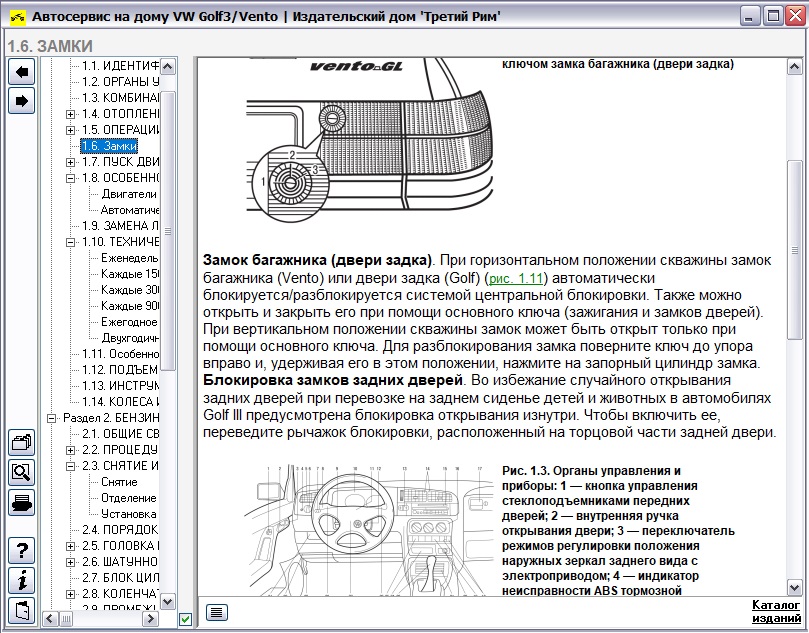This screenshot has height=633, width=809.
Task: Collapse the 2.3. СНЯТИЕ И tree node
Action: [x=70, y=466]
